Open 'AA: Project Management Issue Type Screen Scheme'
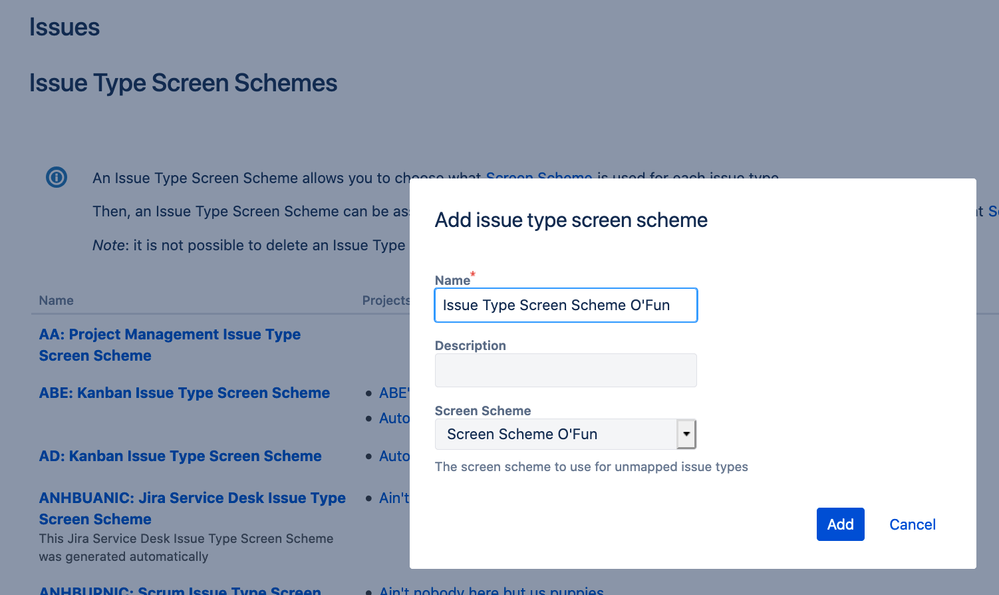 pyautogui.click(x=170, y=344)
